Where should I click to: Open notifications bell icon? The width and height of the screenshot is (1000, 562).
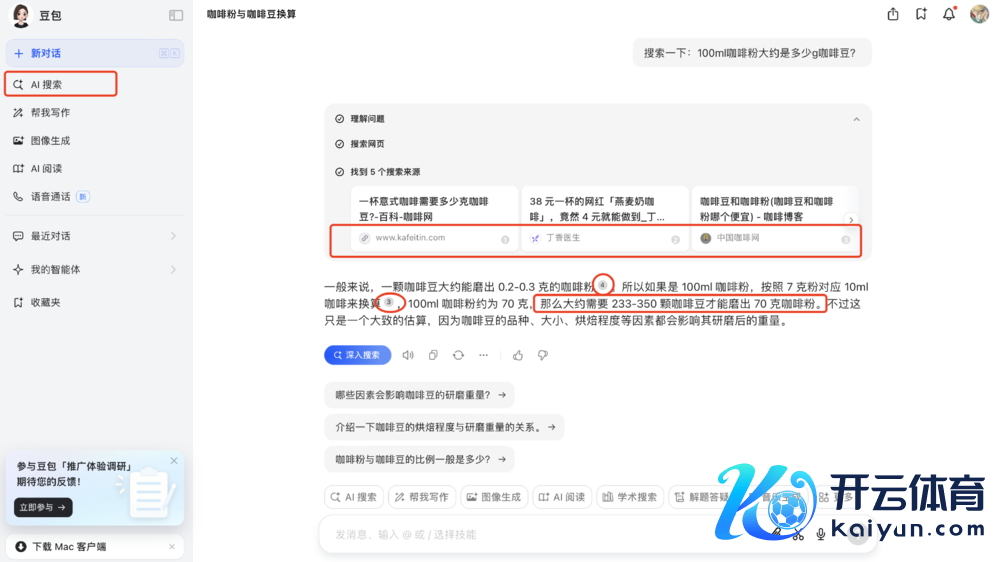949,14
